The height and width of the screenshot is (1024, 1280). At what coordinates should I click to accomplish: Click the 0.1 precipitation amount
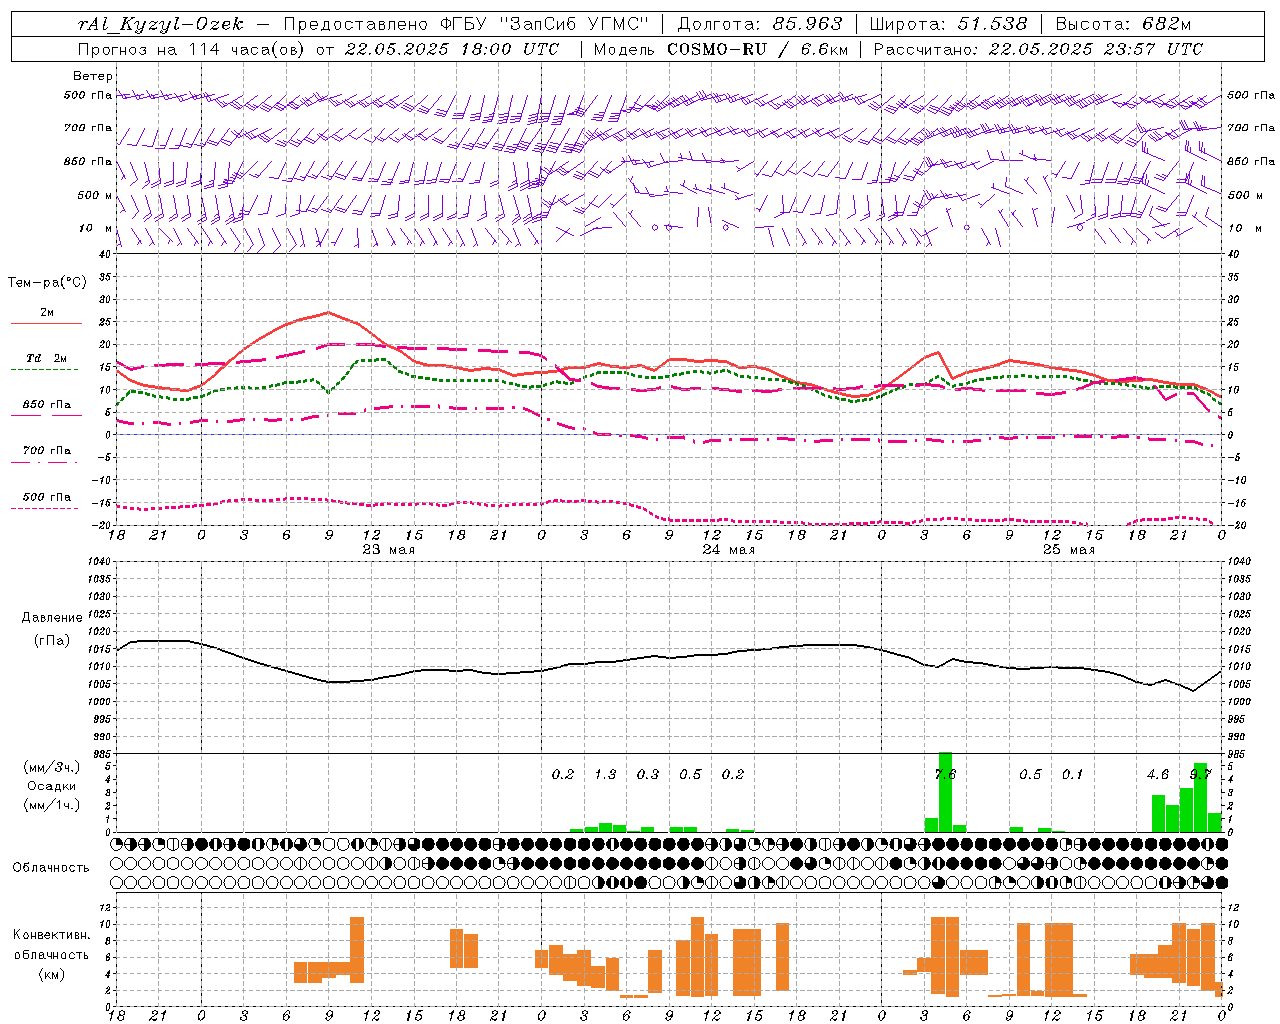[x=1072, y=775]
